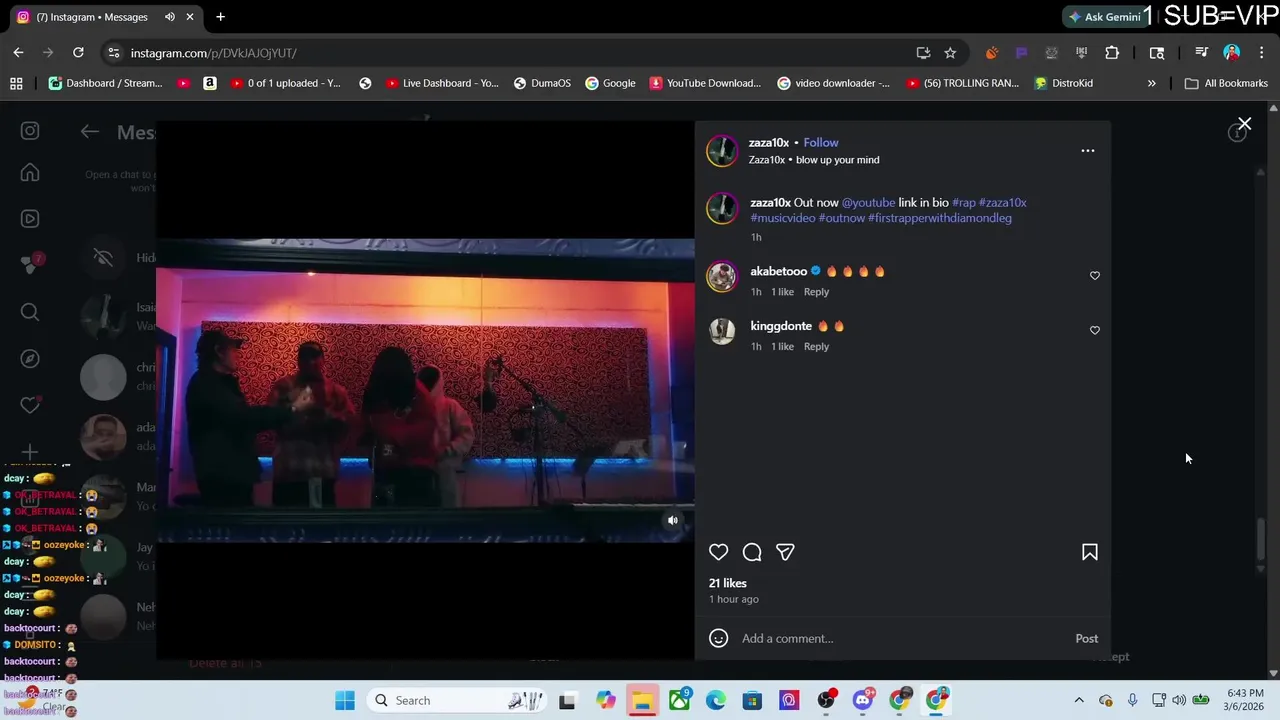
Task: Open the post's three-dot more options
Action: tap(1088, 151)
